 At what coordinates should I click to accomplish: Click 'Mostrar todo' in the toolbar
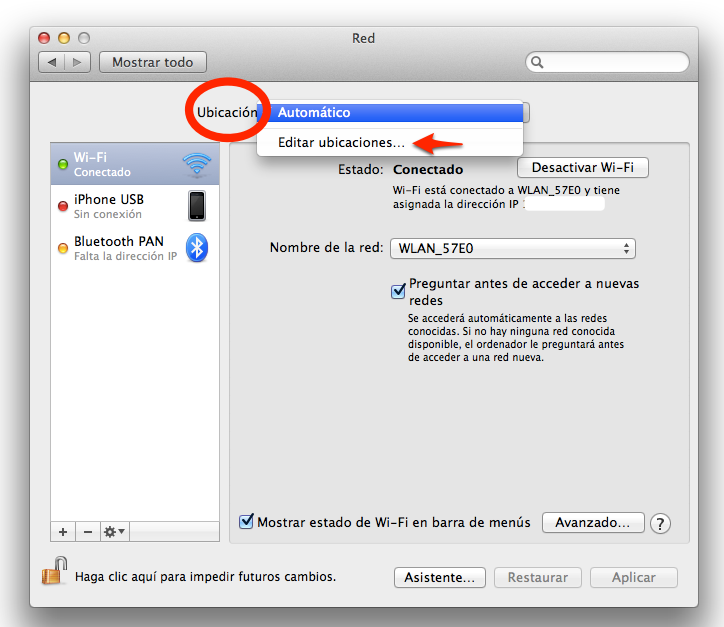coord(152,62)
